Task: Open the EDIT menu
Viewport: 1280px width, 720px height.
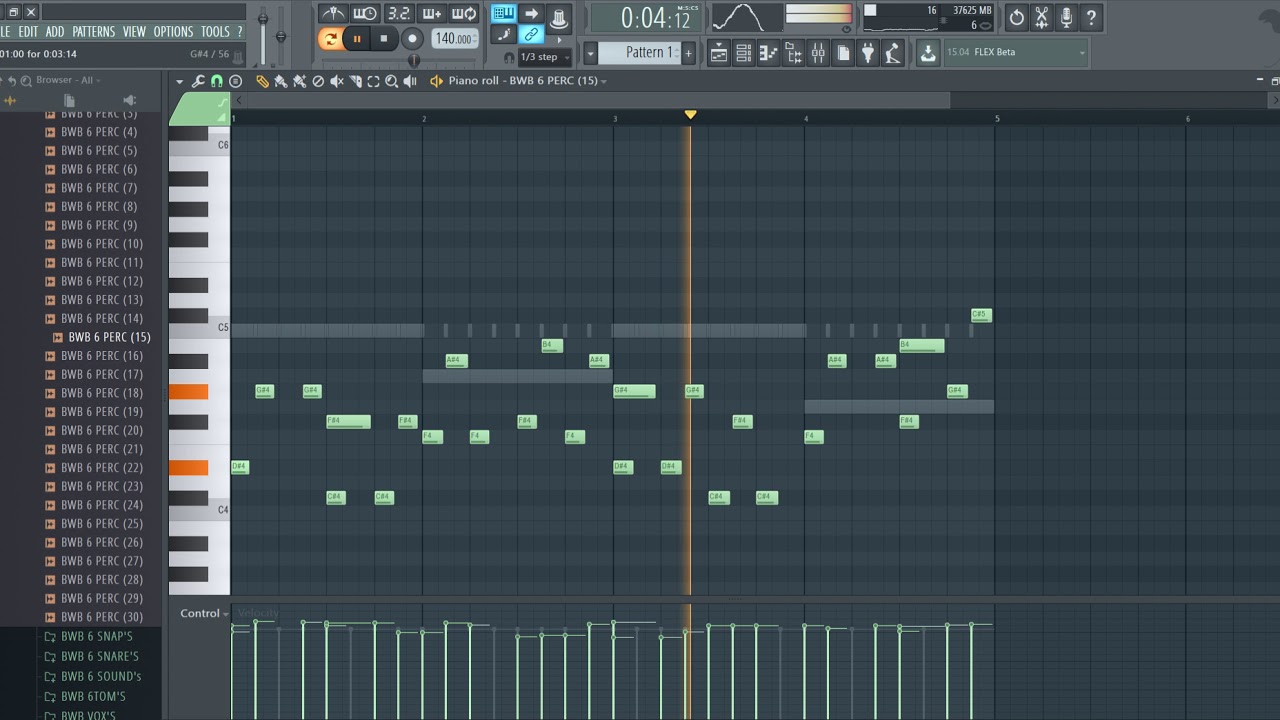Action: (x=28, y=32)
